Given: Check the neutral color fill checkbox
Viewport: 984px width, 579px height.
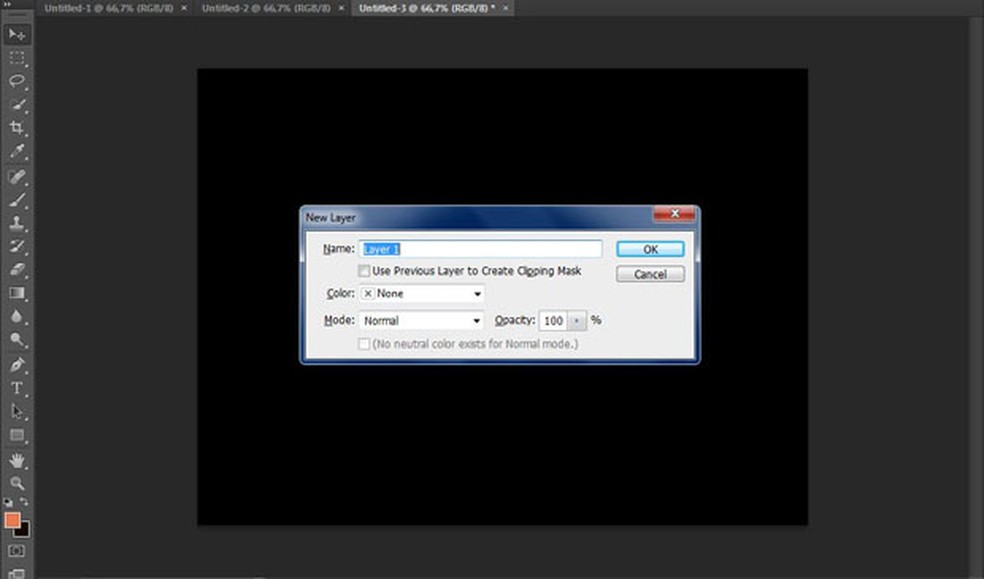Looking at the screenshot, I should pos(363,344).
